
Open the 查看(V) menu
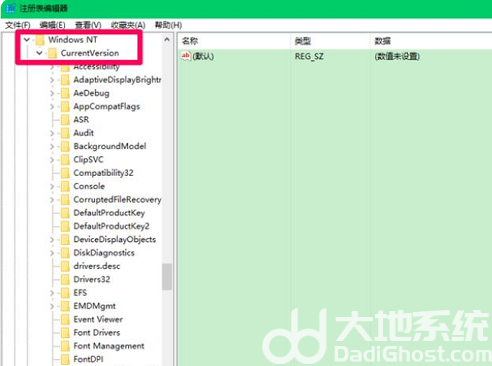point(88,25)
